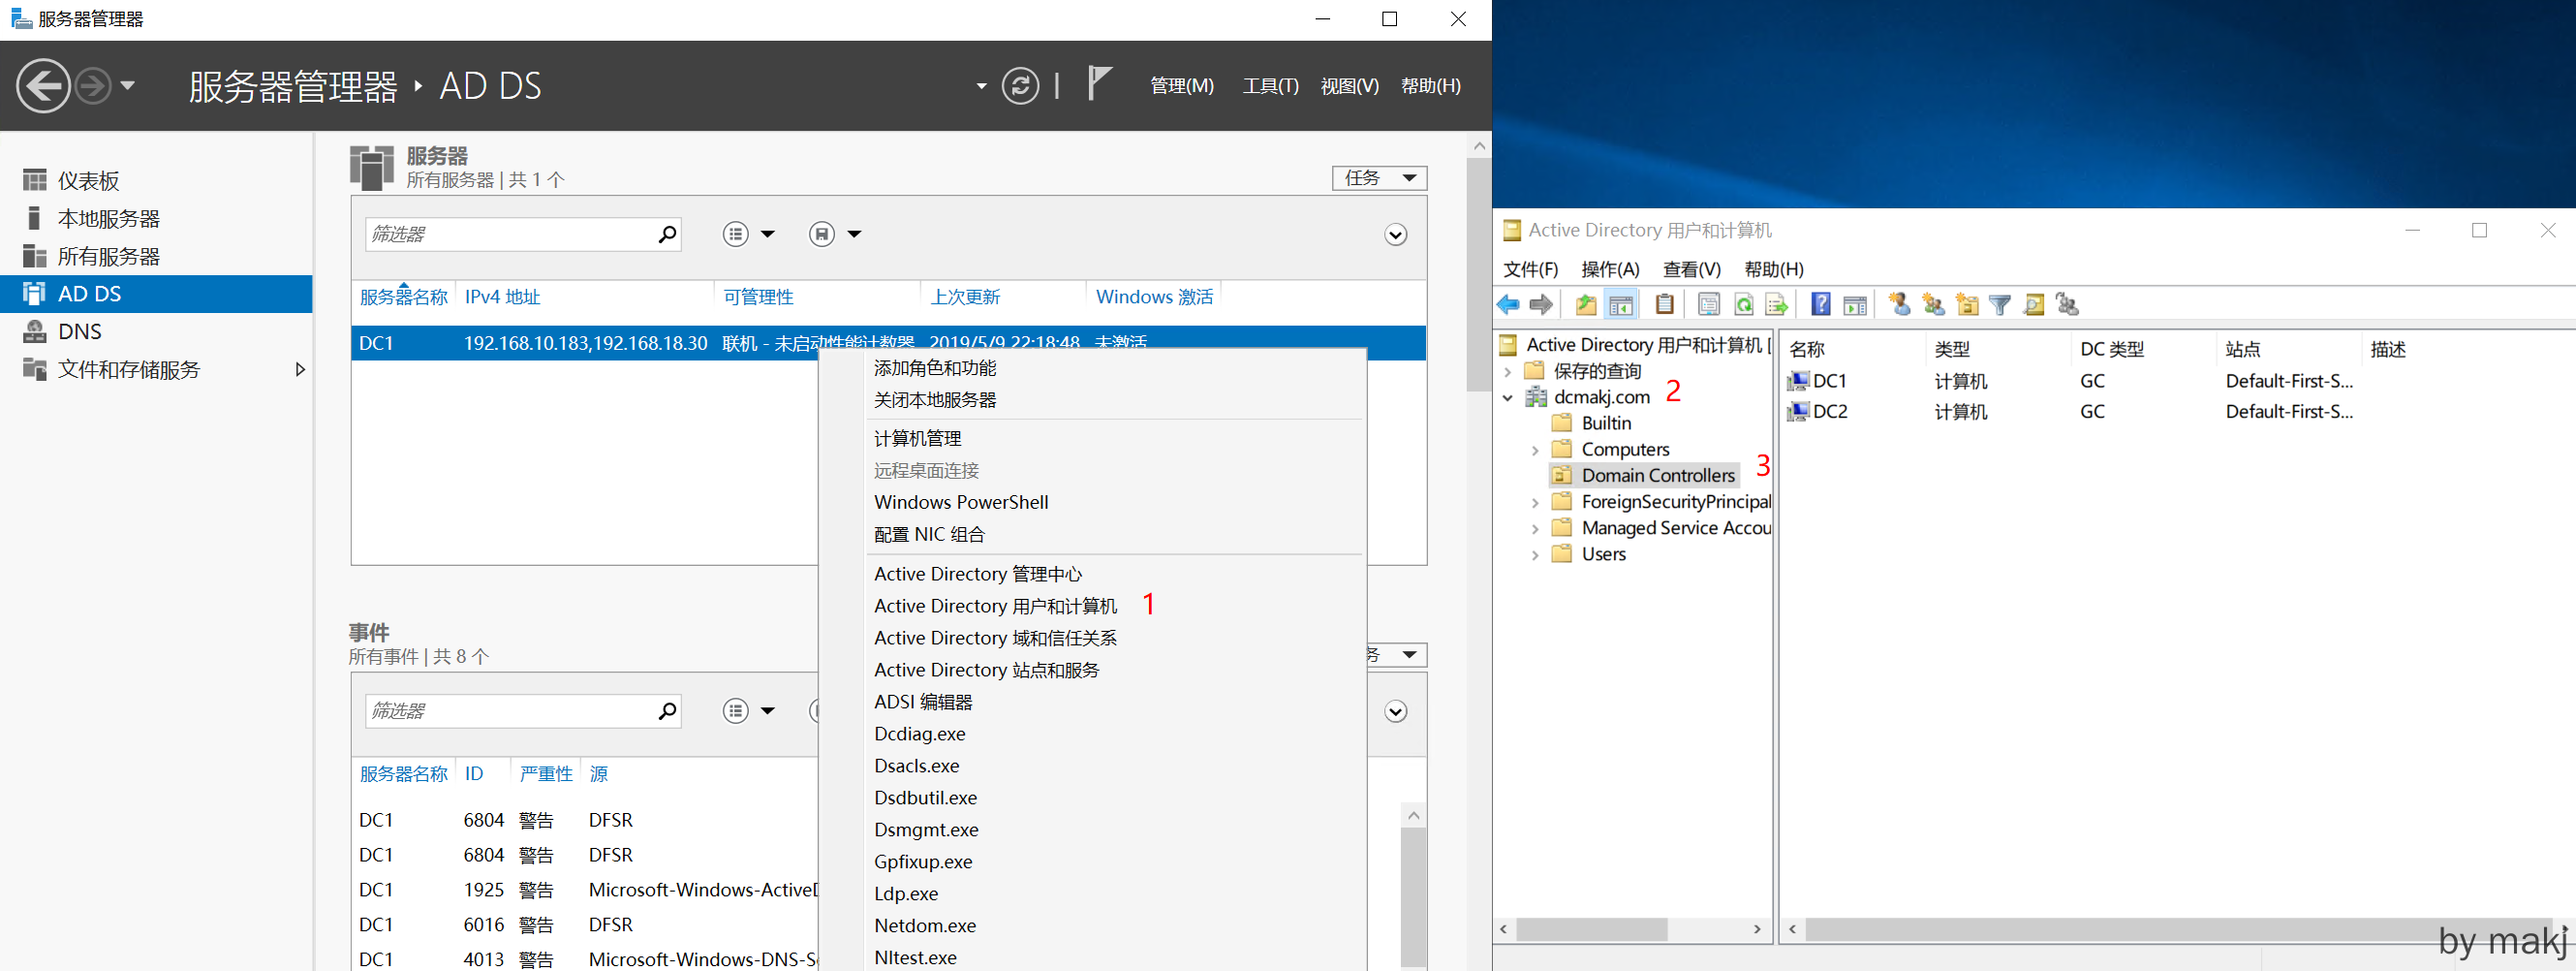Click the new user icon in toolbar
Viewport: 2576px width, 971px height.
coord(1899,305)
